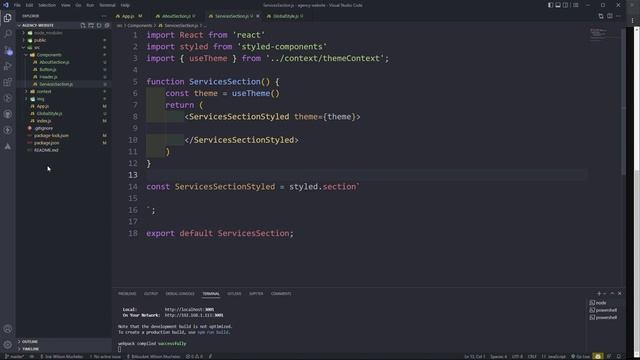
Task: Collapse the src folder
Action: [63, 47]
